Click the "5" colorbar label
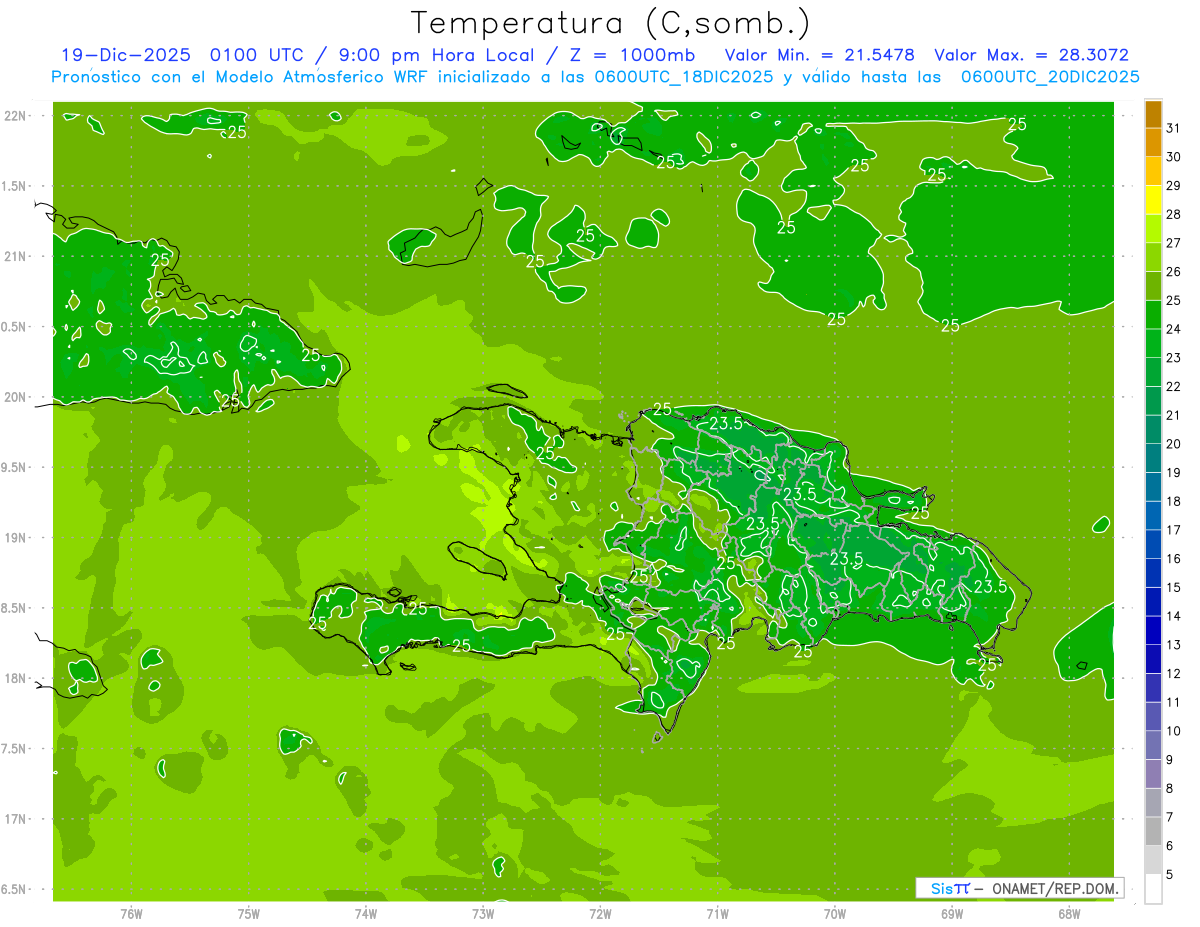 1169,875
